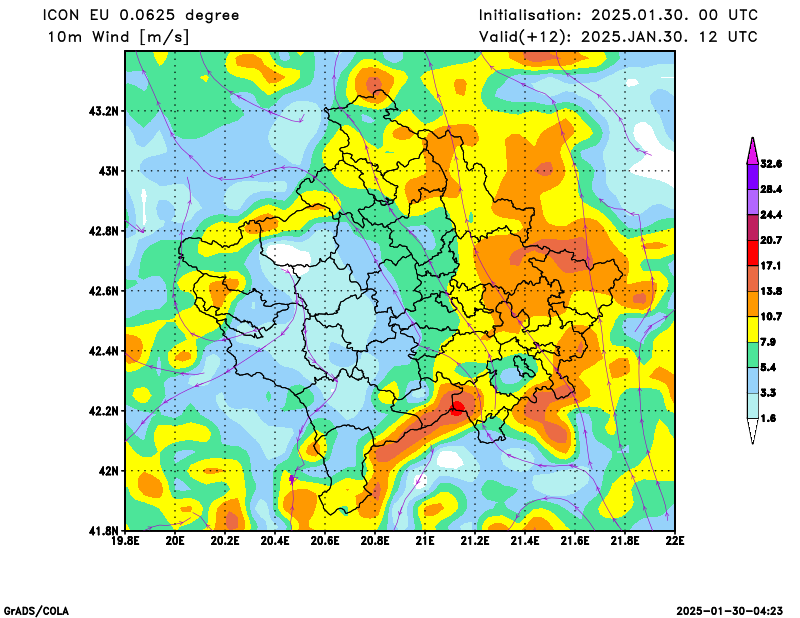Click the 17.1 legend value
Image resolution: width=800 pixels, height=618 pixels.
point(771,266)
